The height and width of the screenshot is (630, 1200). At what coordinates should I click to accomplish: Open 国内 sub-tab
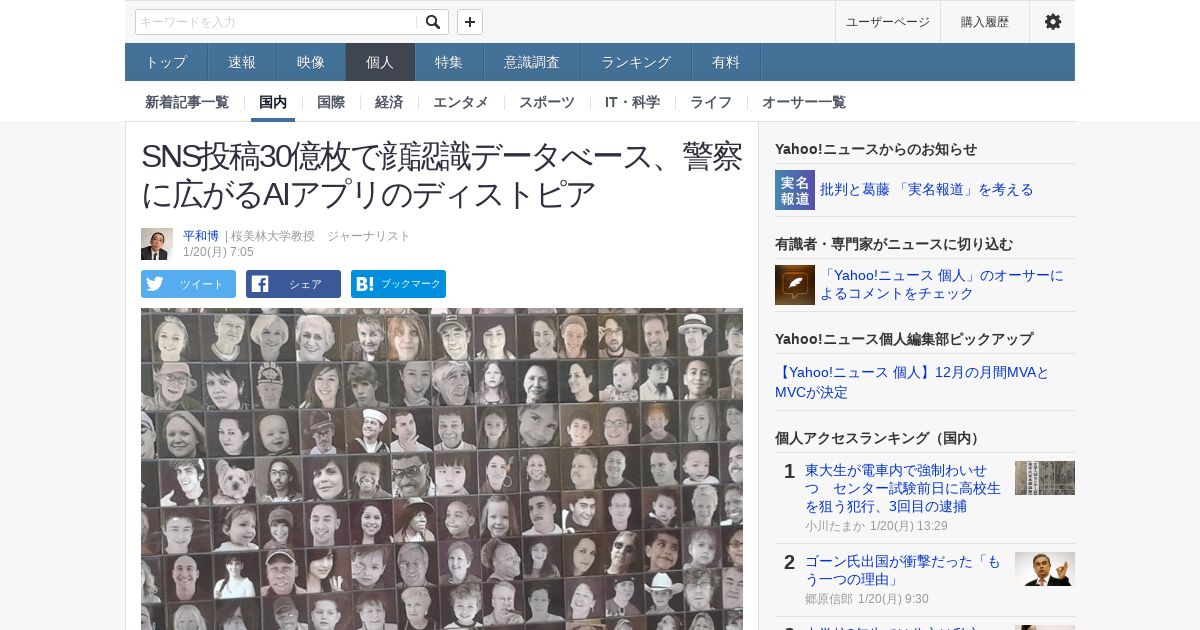tap(273, 102)
